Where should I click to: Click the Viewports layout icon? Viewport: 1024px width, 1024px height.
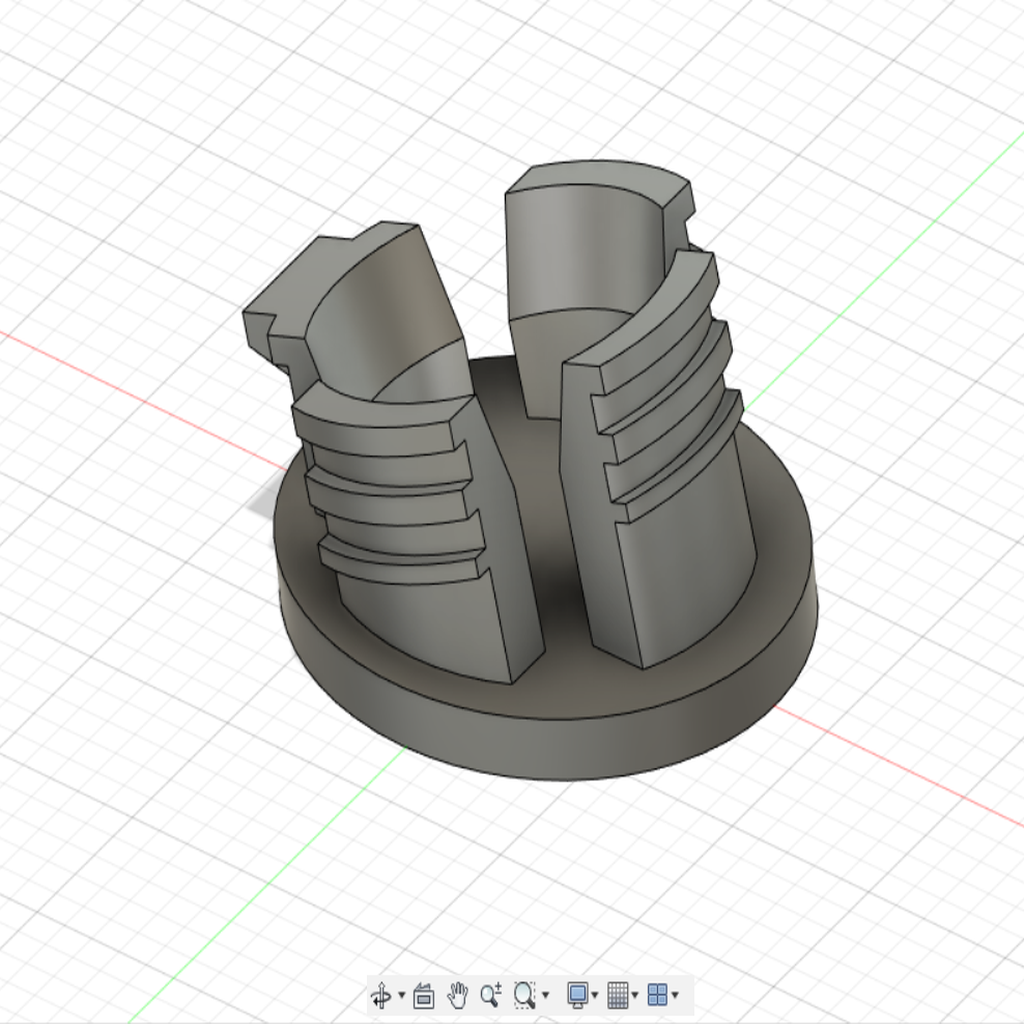(x=657, y=995)
